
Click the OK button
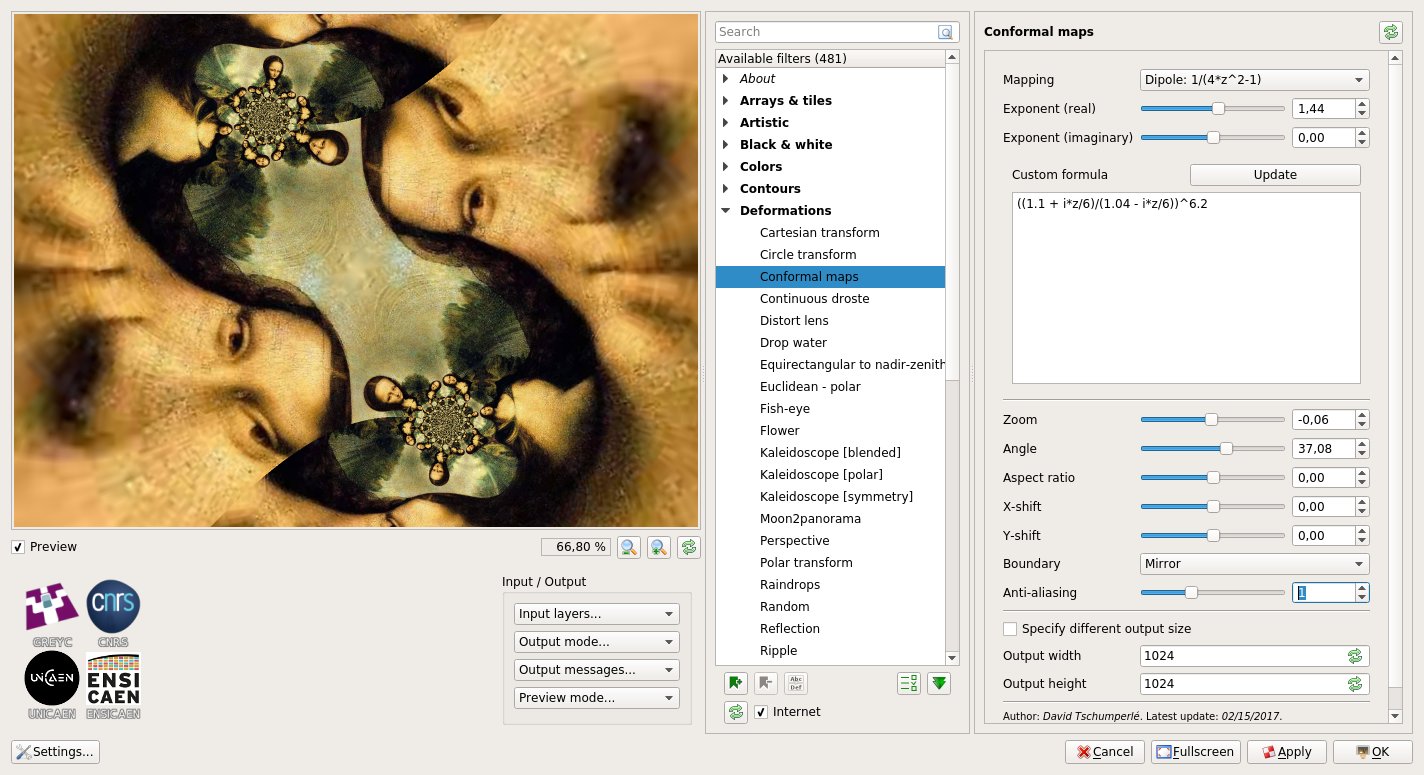tap(1372, 752)
